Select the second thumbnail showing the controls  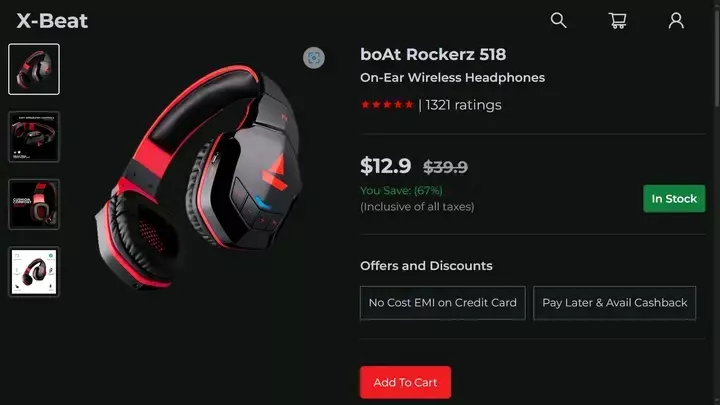pos(34,136)
